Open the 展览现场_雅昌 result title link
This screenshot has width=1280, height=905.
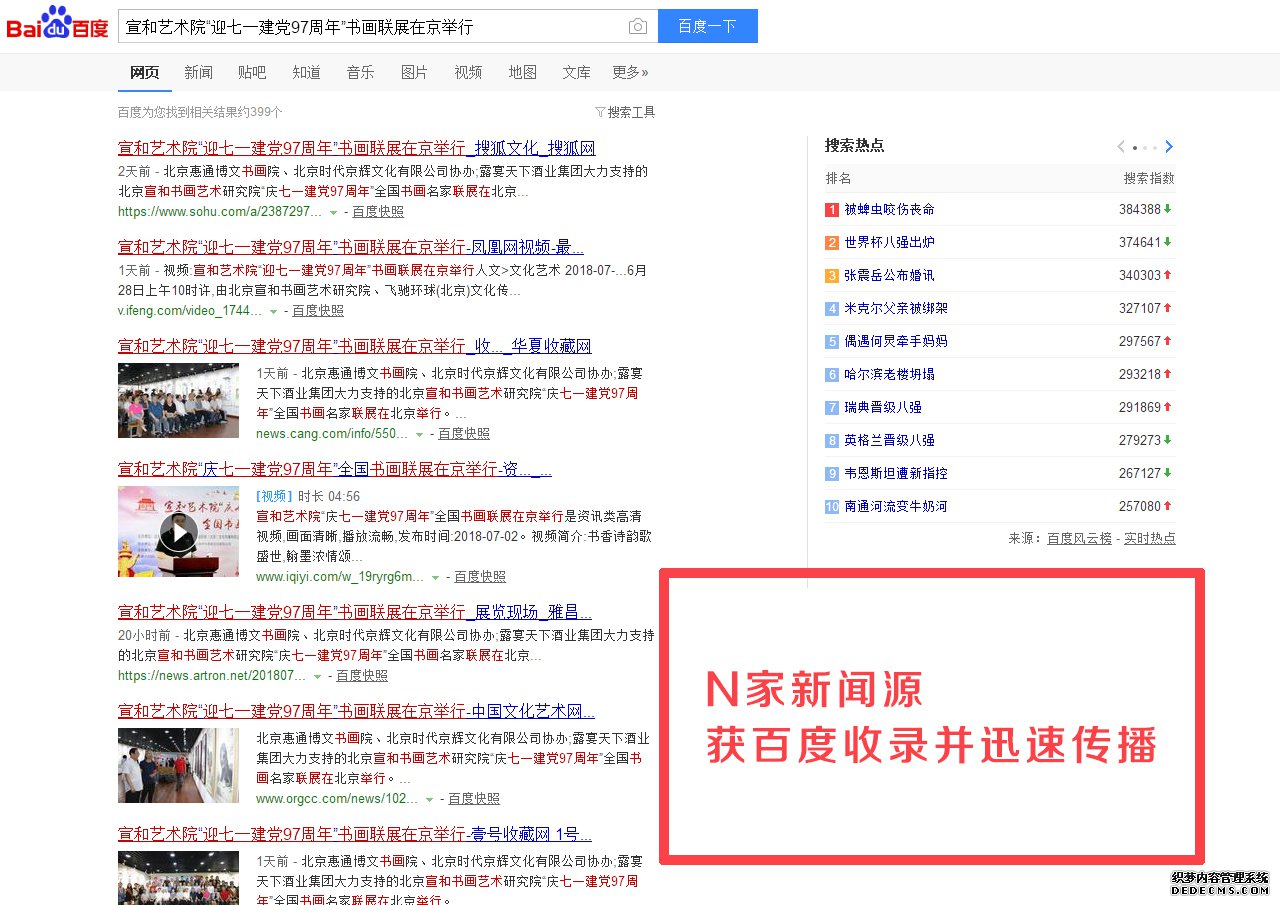click(354, 612)
